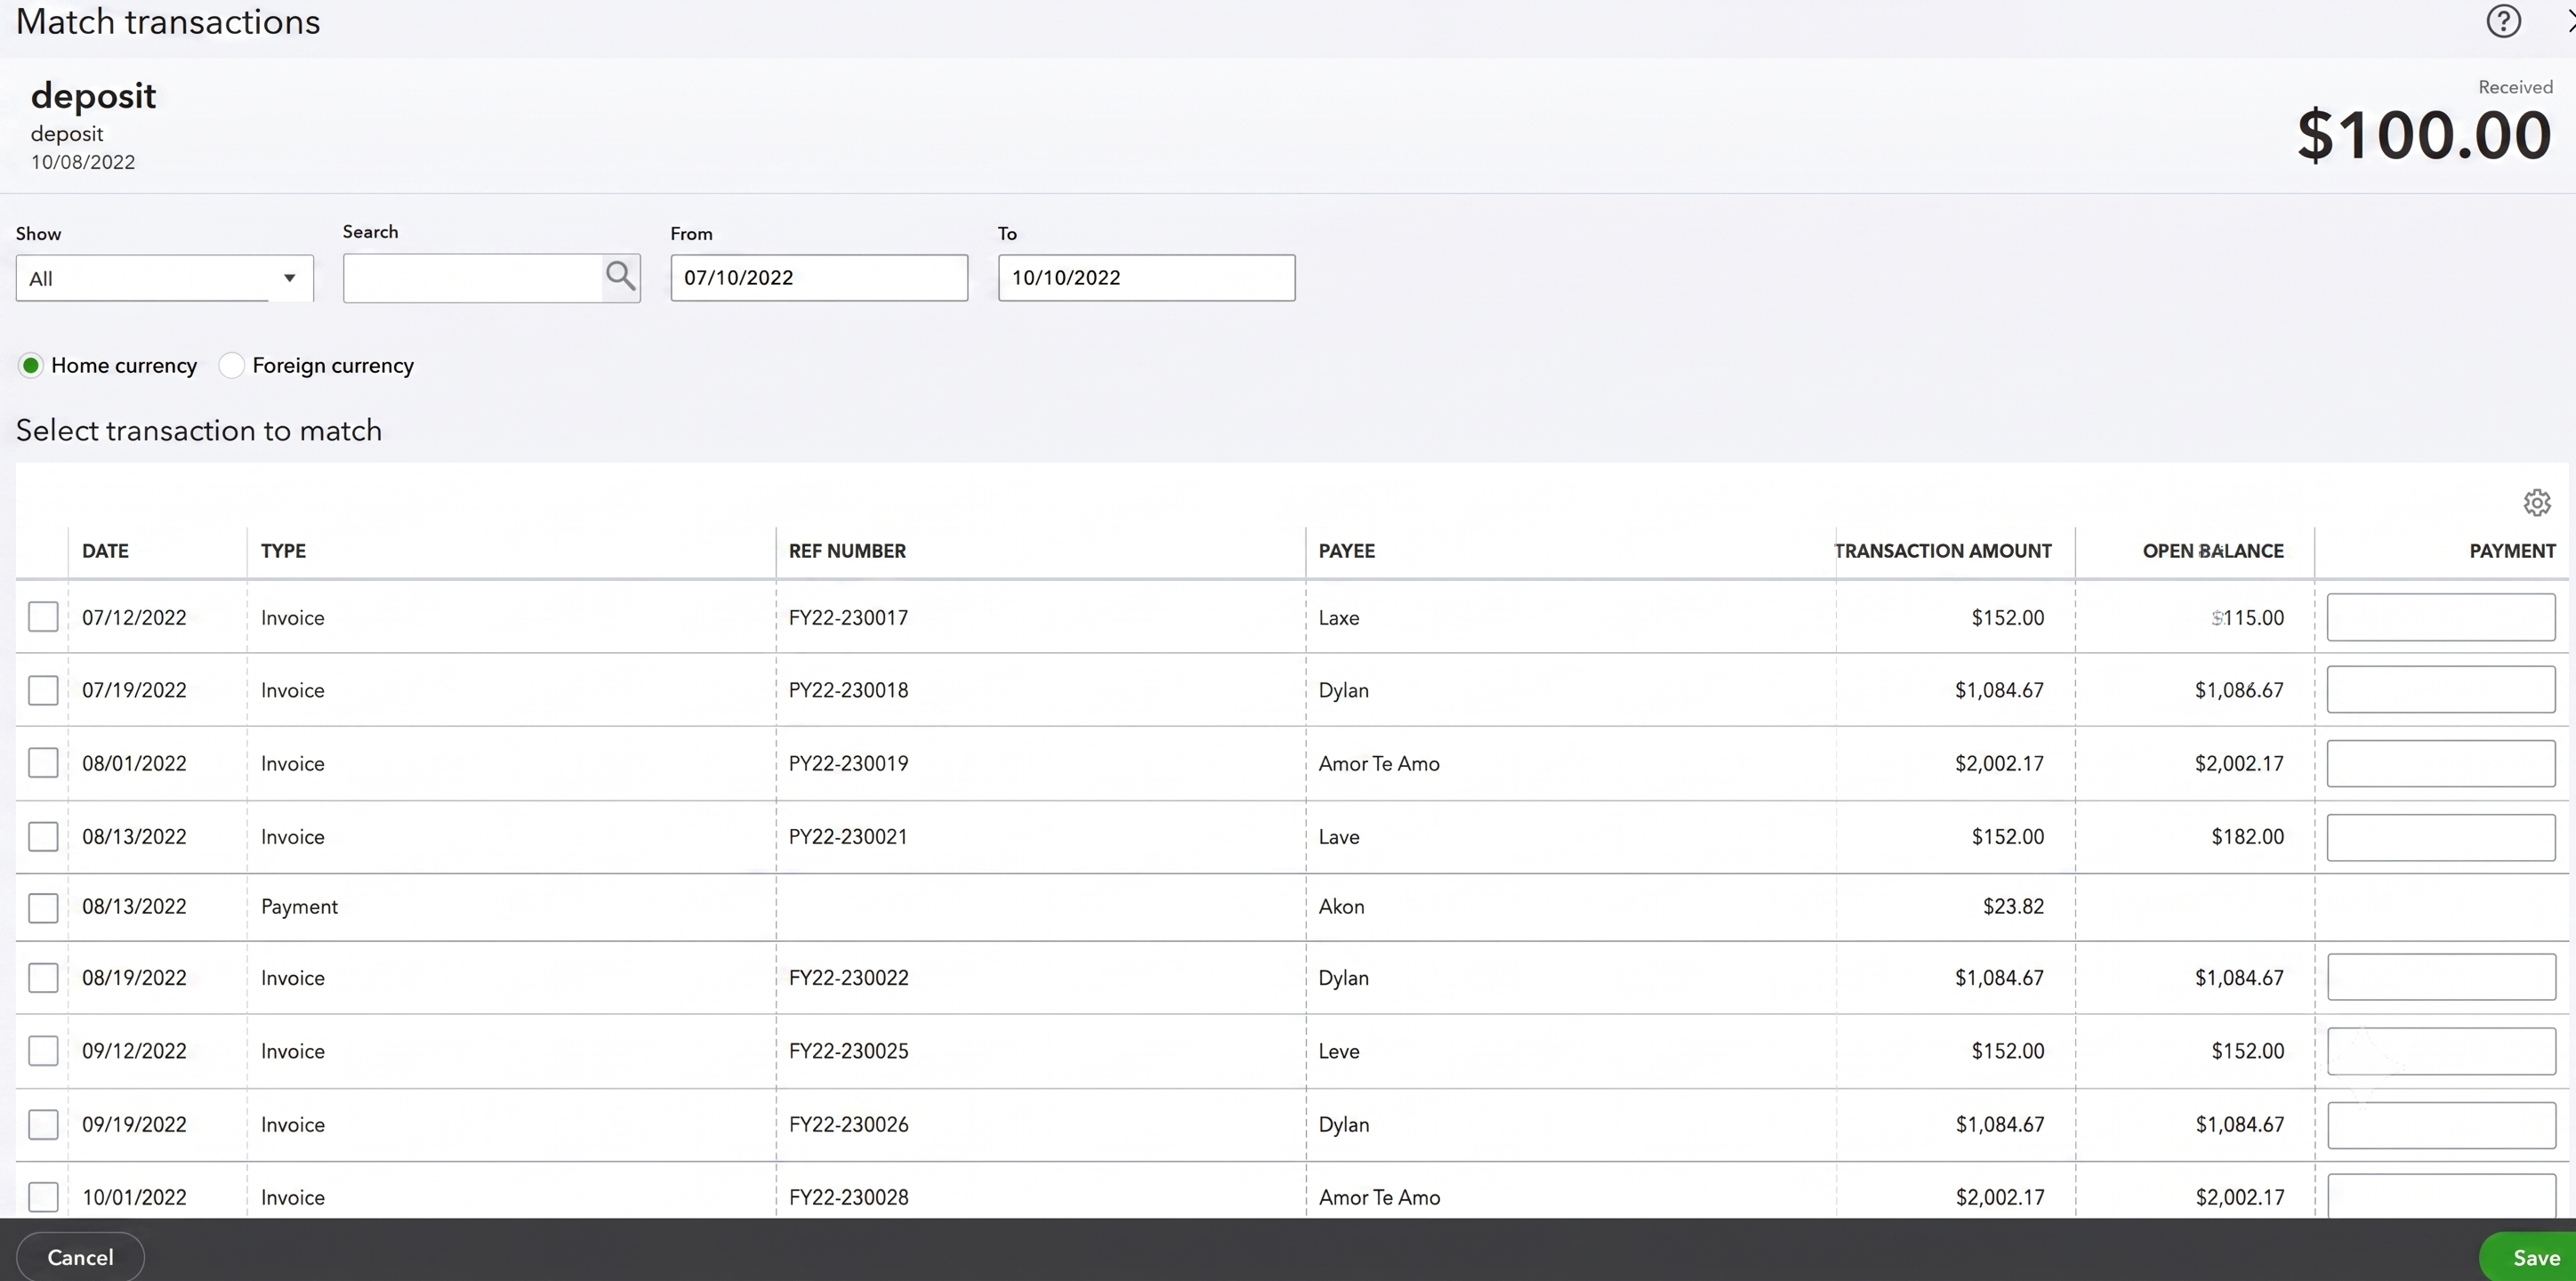
Task: Click the search magnifier icon
Action: 620,276
